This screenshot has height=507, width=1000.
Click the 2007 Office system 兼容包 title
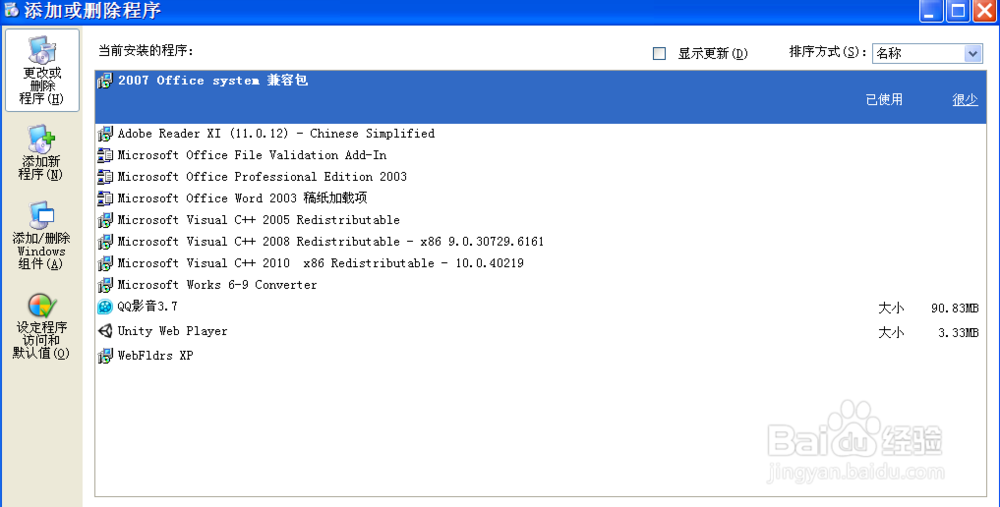point(213,80)
